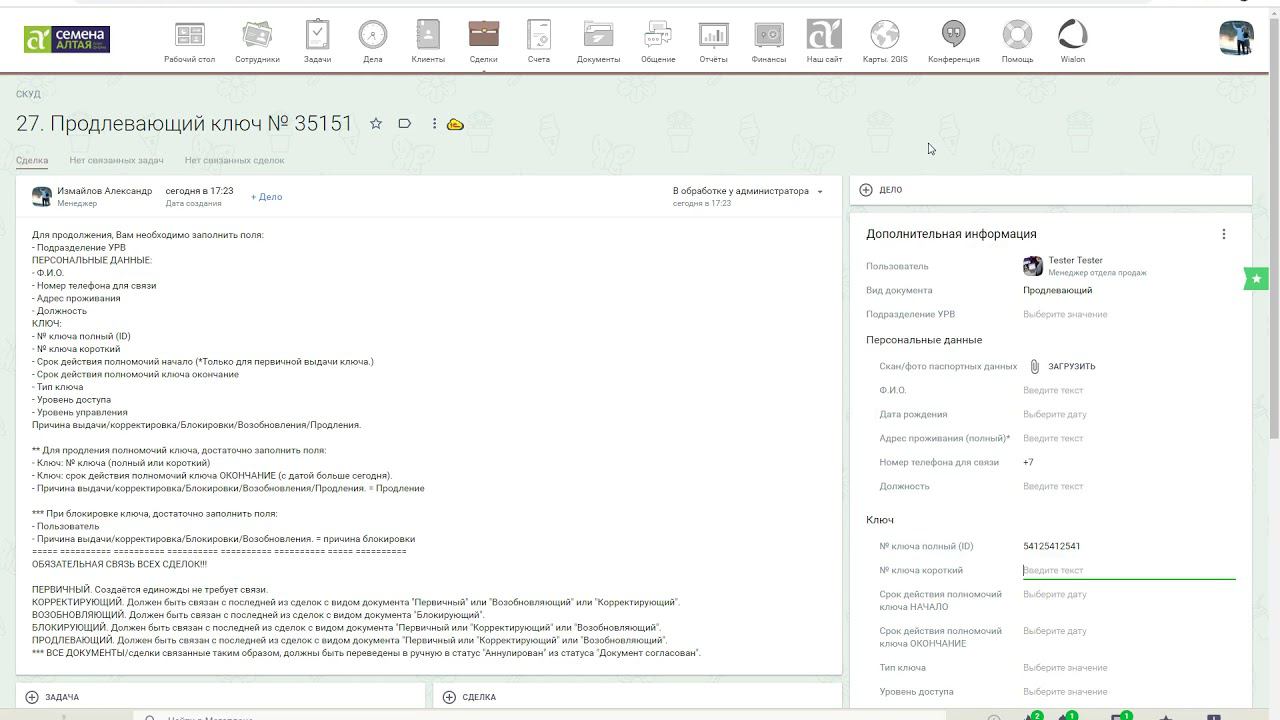
Task: Click the paperclip upload icon
Action: (x=1034, y=366)
